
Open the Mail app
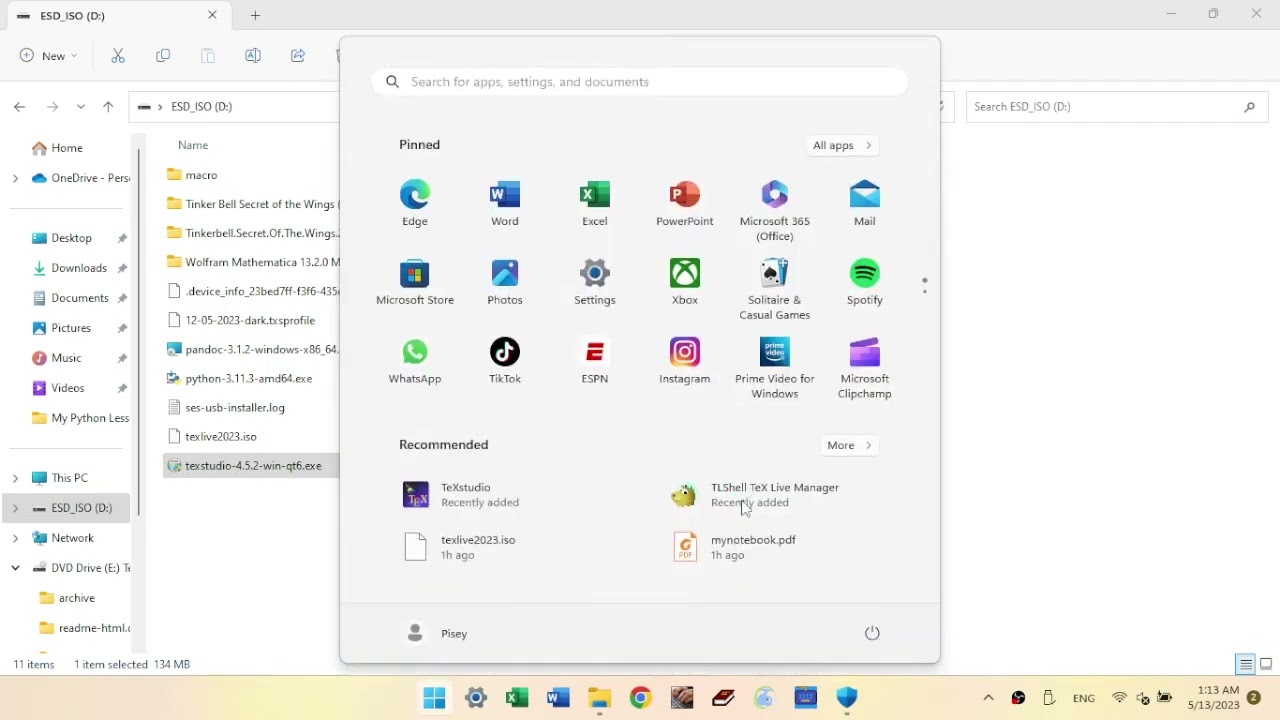(x=865, y=203)
